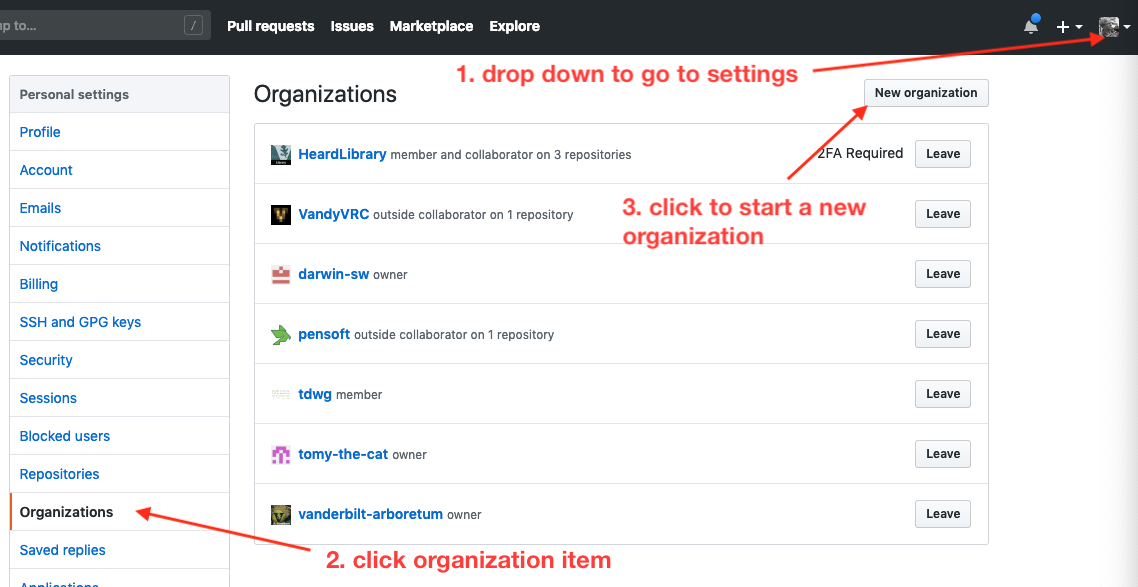The height and width of the screenshot is (587, 1138).
Task: Go to Marketplace in the top navigation
Action: point(431,26)
